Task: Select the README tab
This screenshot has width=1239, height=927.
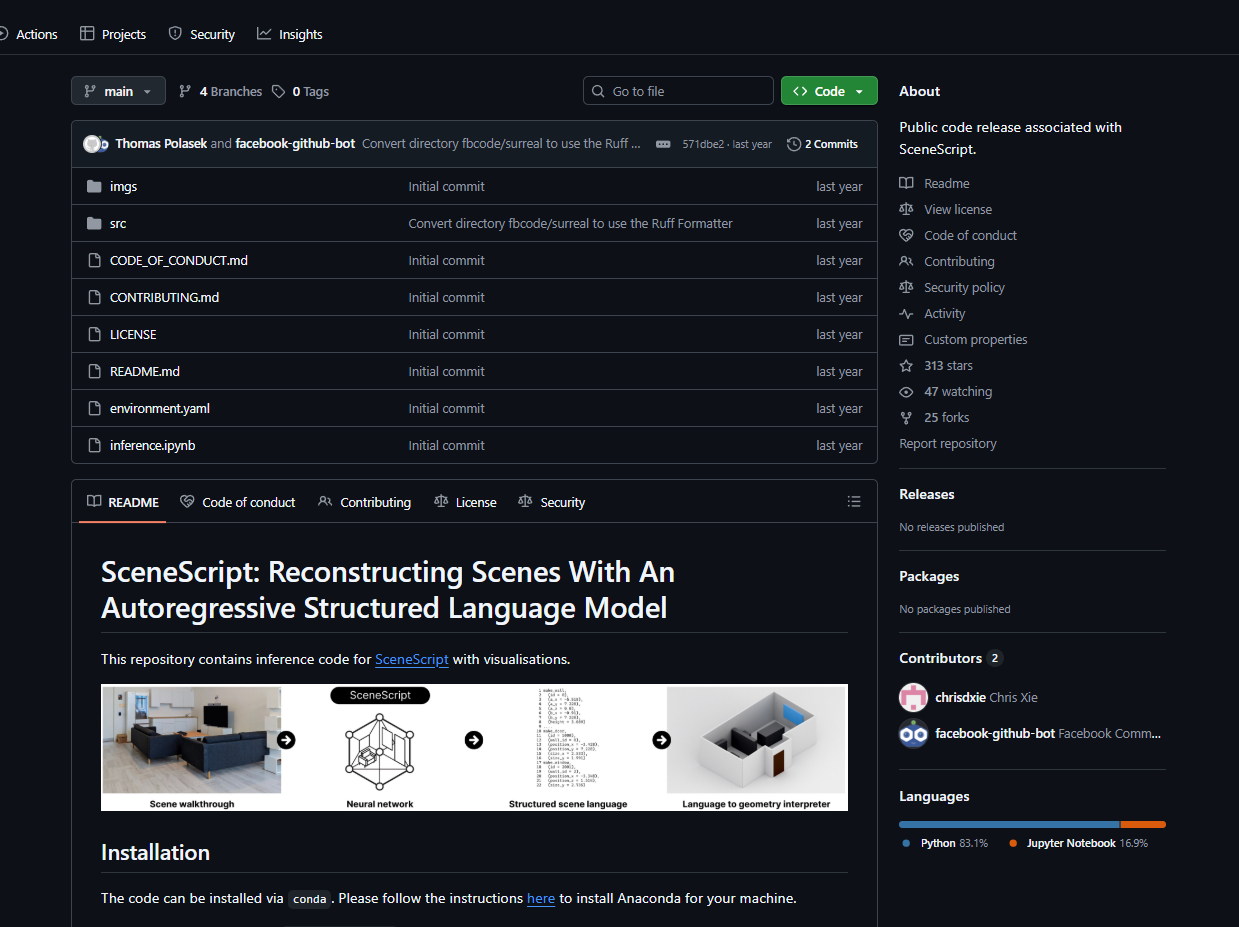Action: (x=123, y=502)
